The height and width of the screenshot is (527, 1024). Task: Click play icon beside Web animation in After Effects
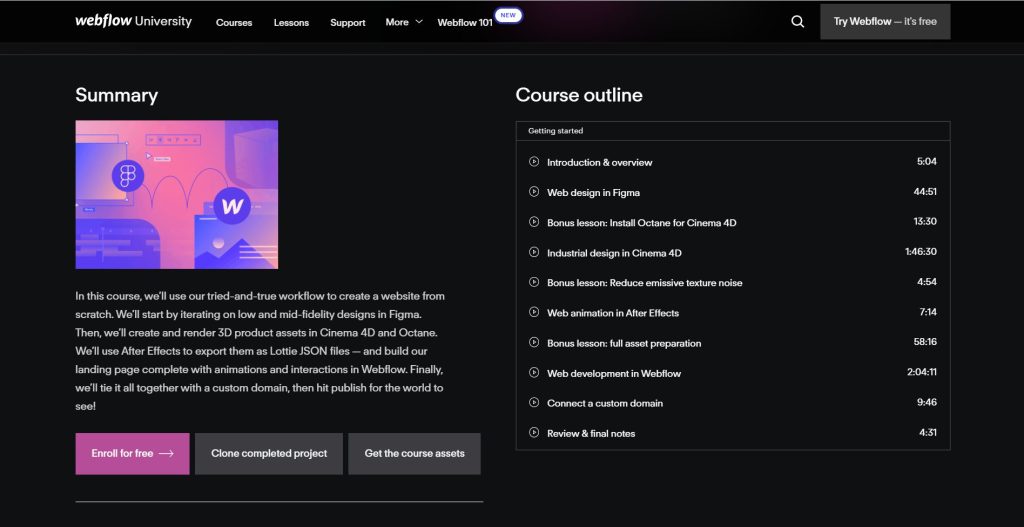tap(534, 311)
